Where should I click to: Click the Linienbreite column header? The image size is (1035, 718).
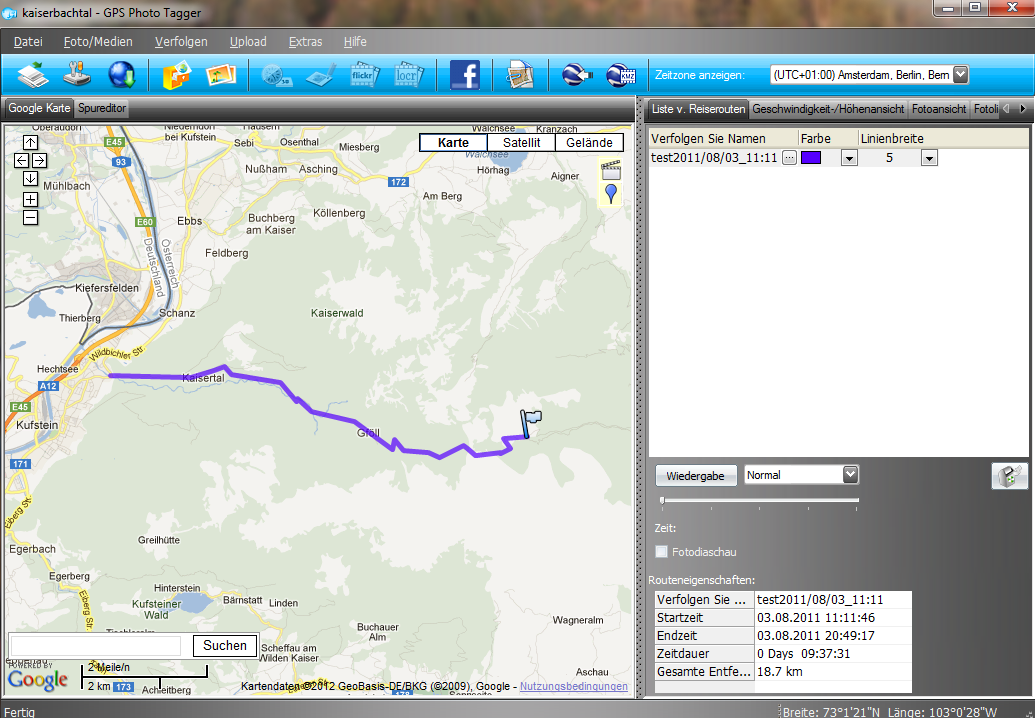[x=892, y=139]
